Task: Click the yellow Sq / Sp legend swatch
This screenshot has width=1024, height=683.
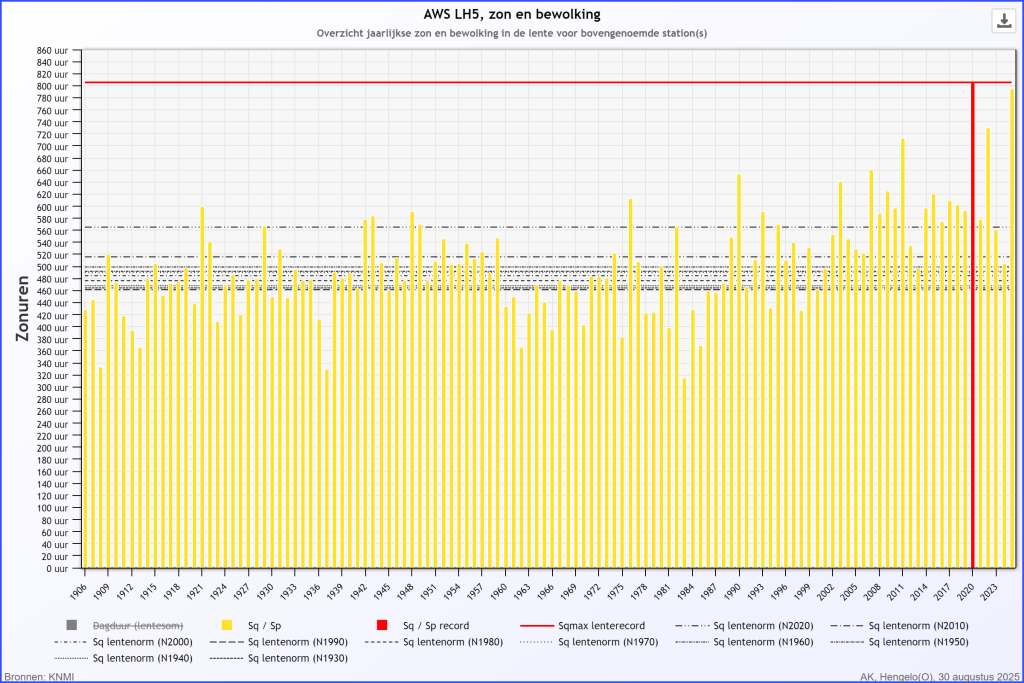Action: pyautogui.click(x=227, y=626)
